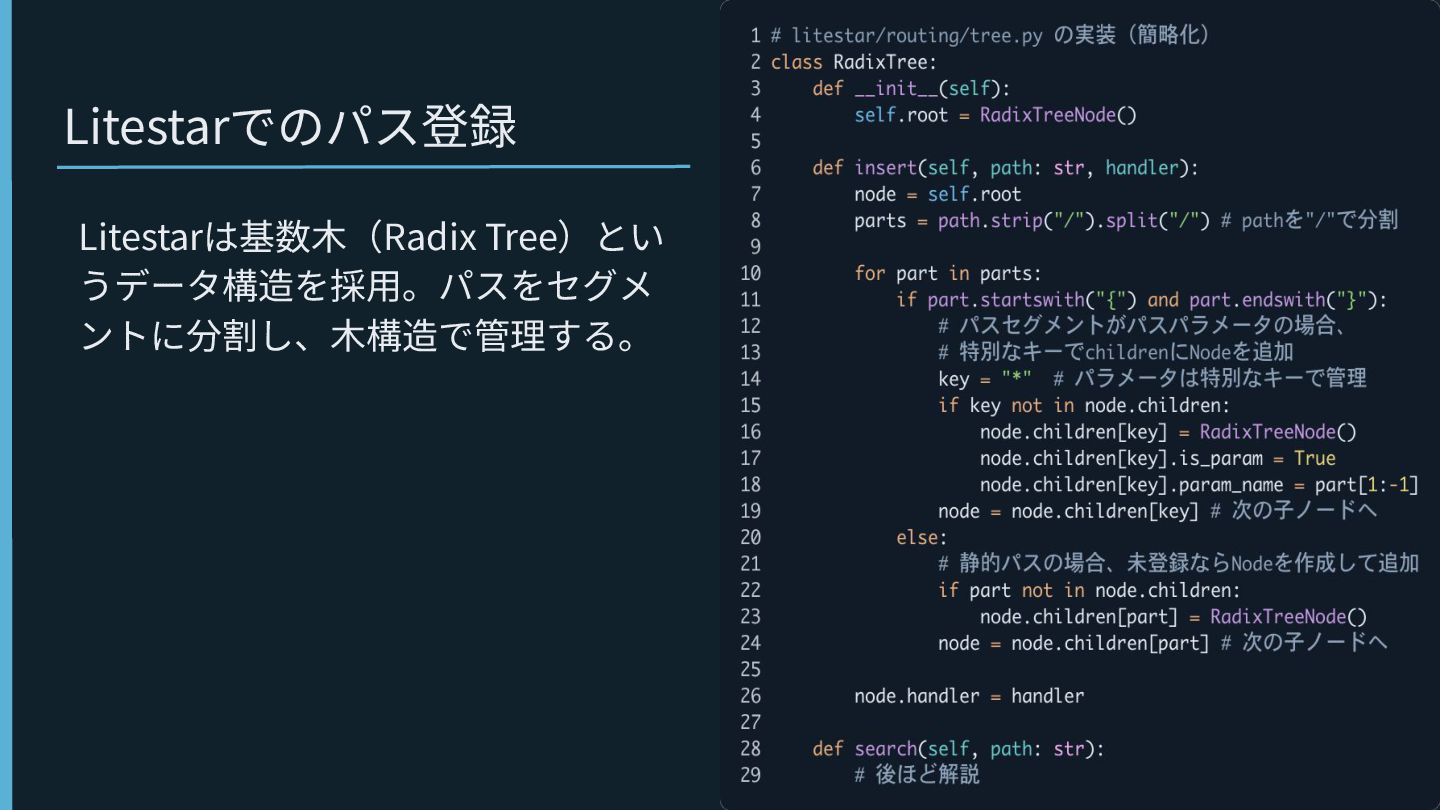Image resolution: width=1440 pixels, height=810 pixels.
Task: Click the line 'node = node.children[part]'
Action: tap(1073, 643)
